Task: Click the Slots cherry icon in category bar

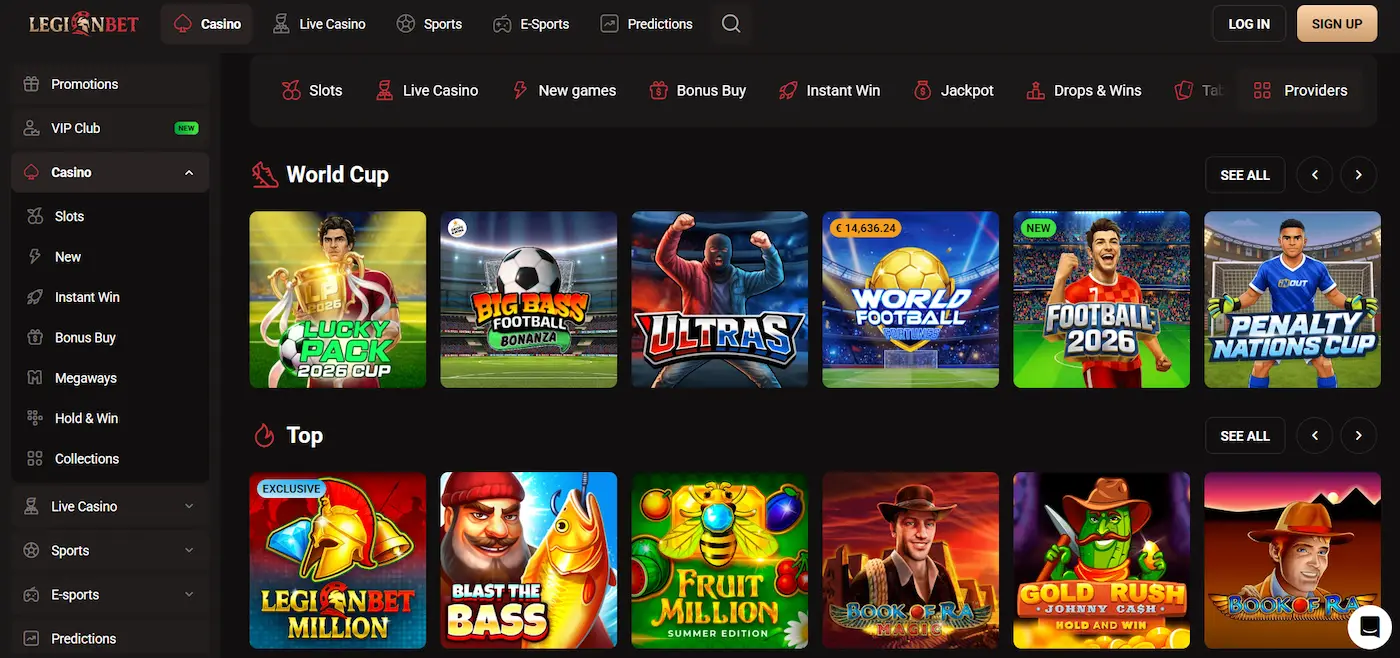Action: (x=291, y=90)
